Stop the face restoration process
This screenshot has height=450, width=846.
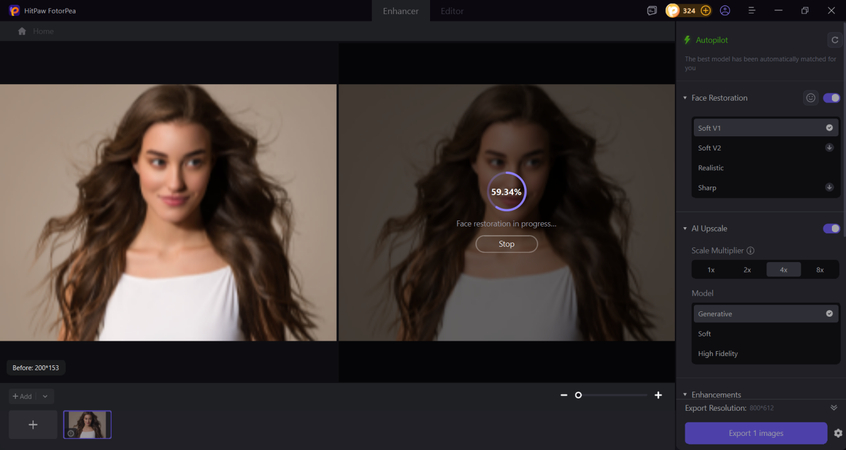[506, 244]
